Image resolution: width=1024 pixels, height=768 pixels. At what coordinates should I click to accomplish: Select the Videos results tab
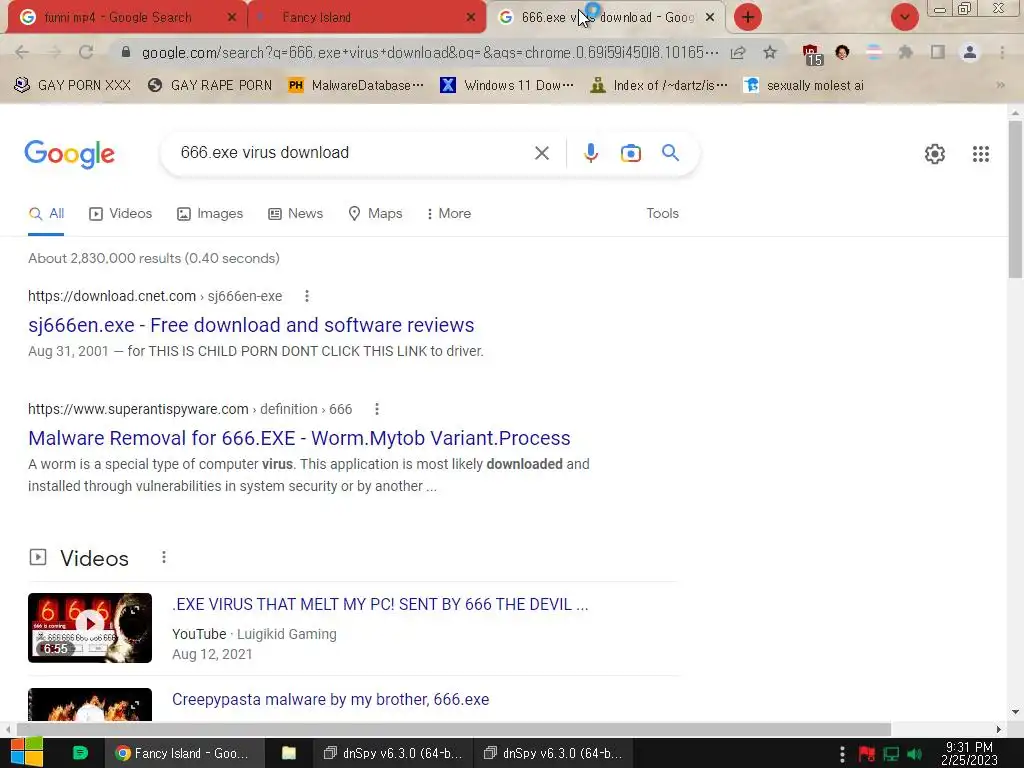coord(120,214)
